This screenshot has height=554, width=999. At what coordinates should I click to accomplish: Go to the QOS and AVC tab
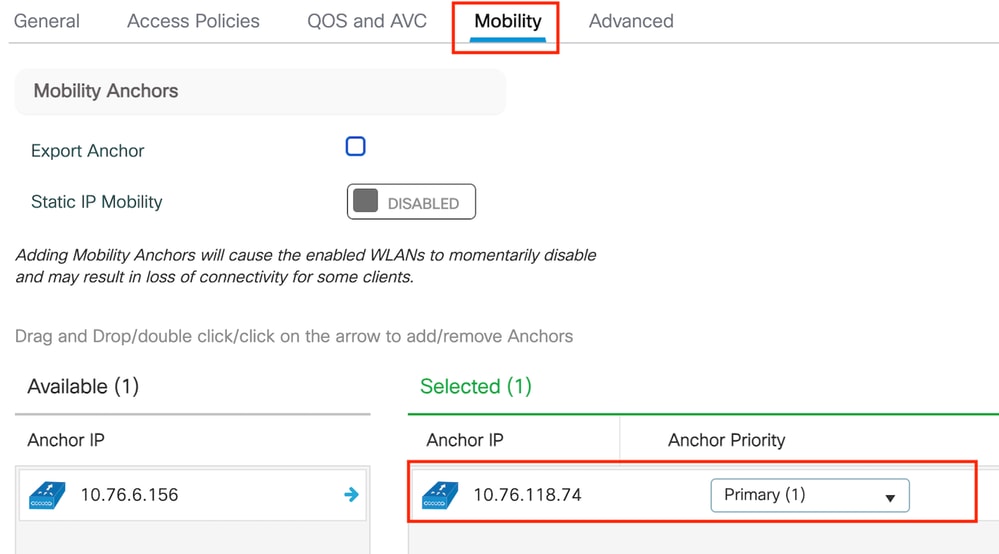pos(367,21)
